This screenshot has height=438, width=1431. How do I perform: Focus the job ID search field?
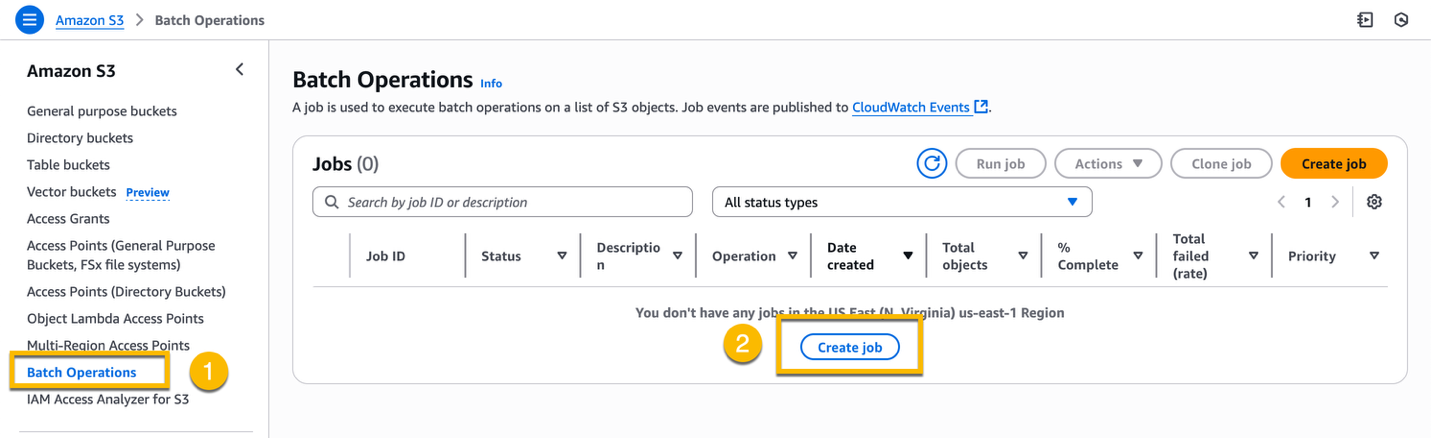pos(502,202)
